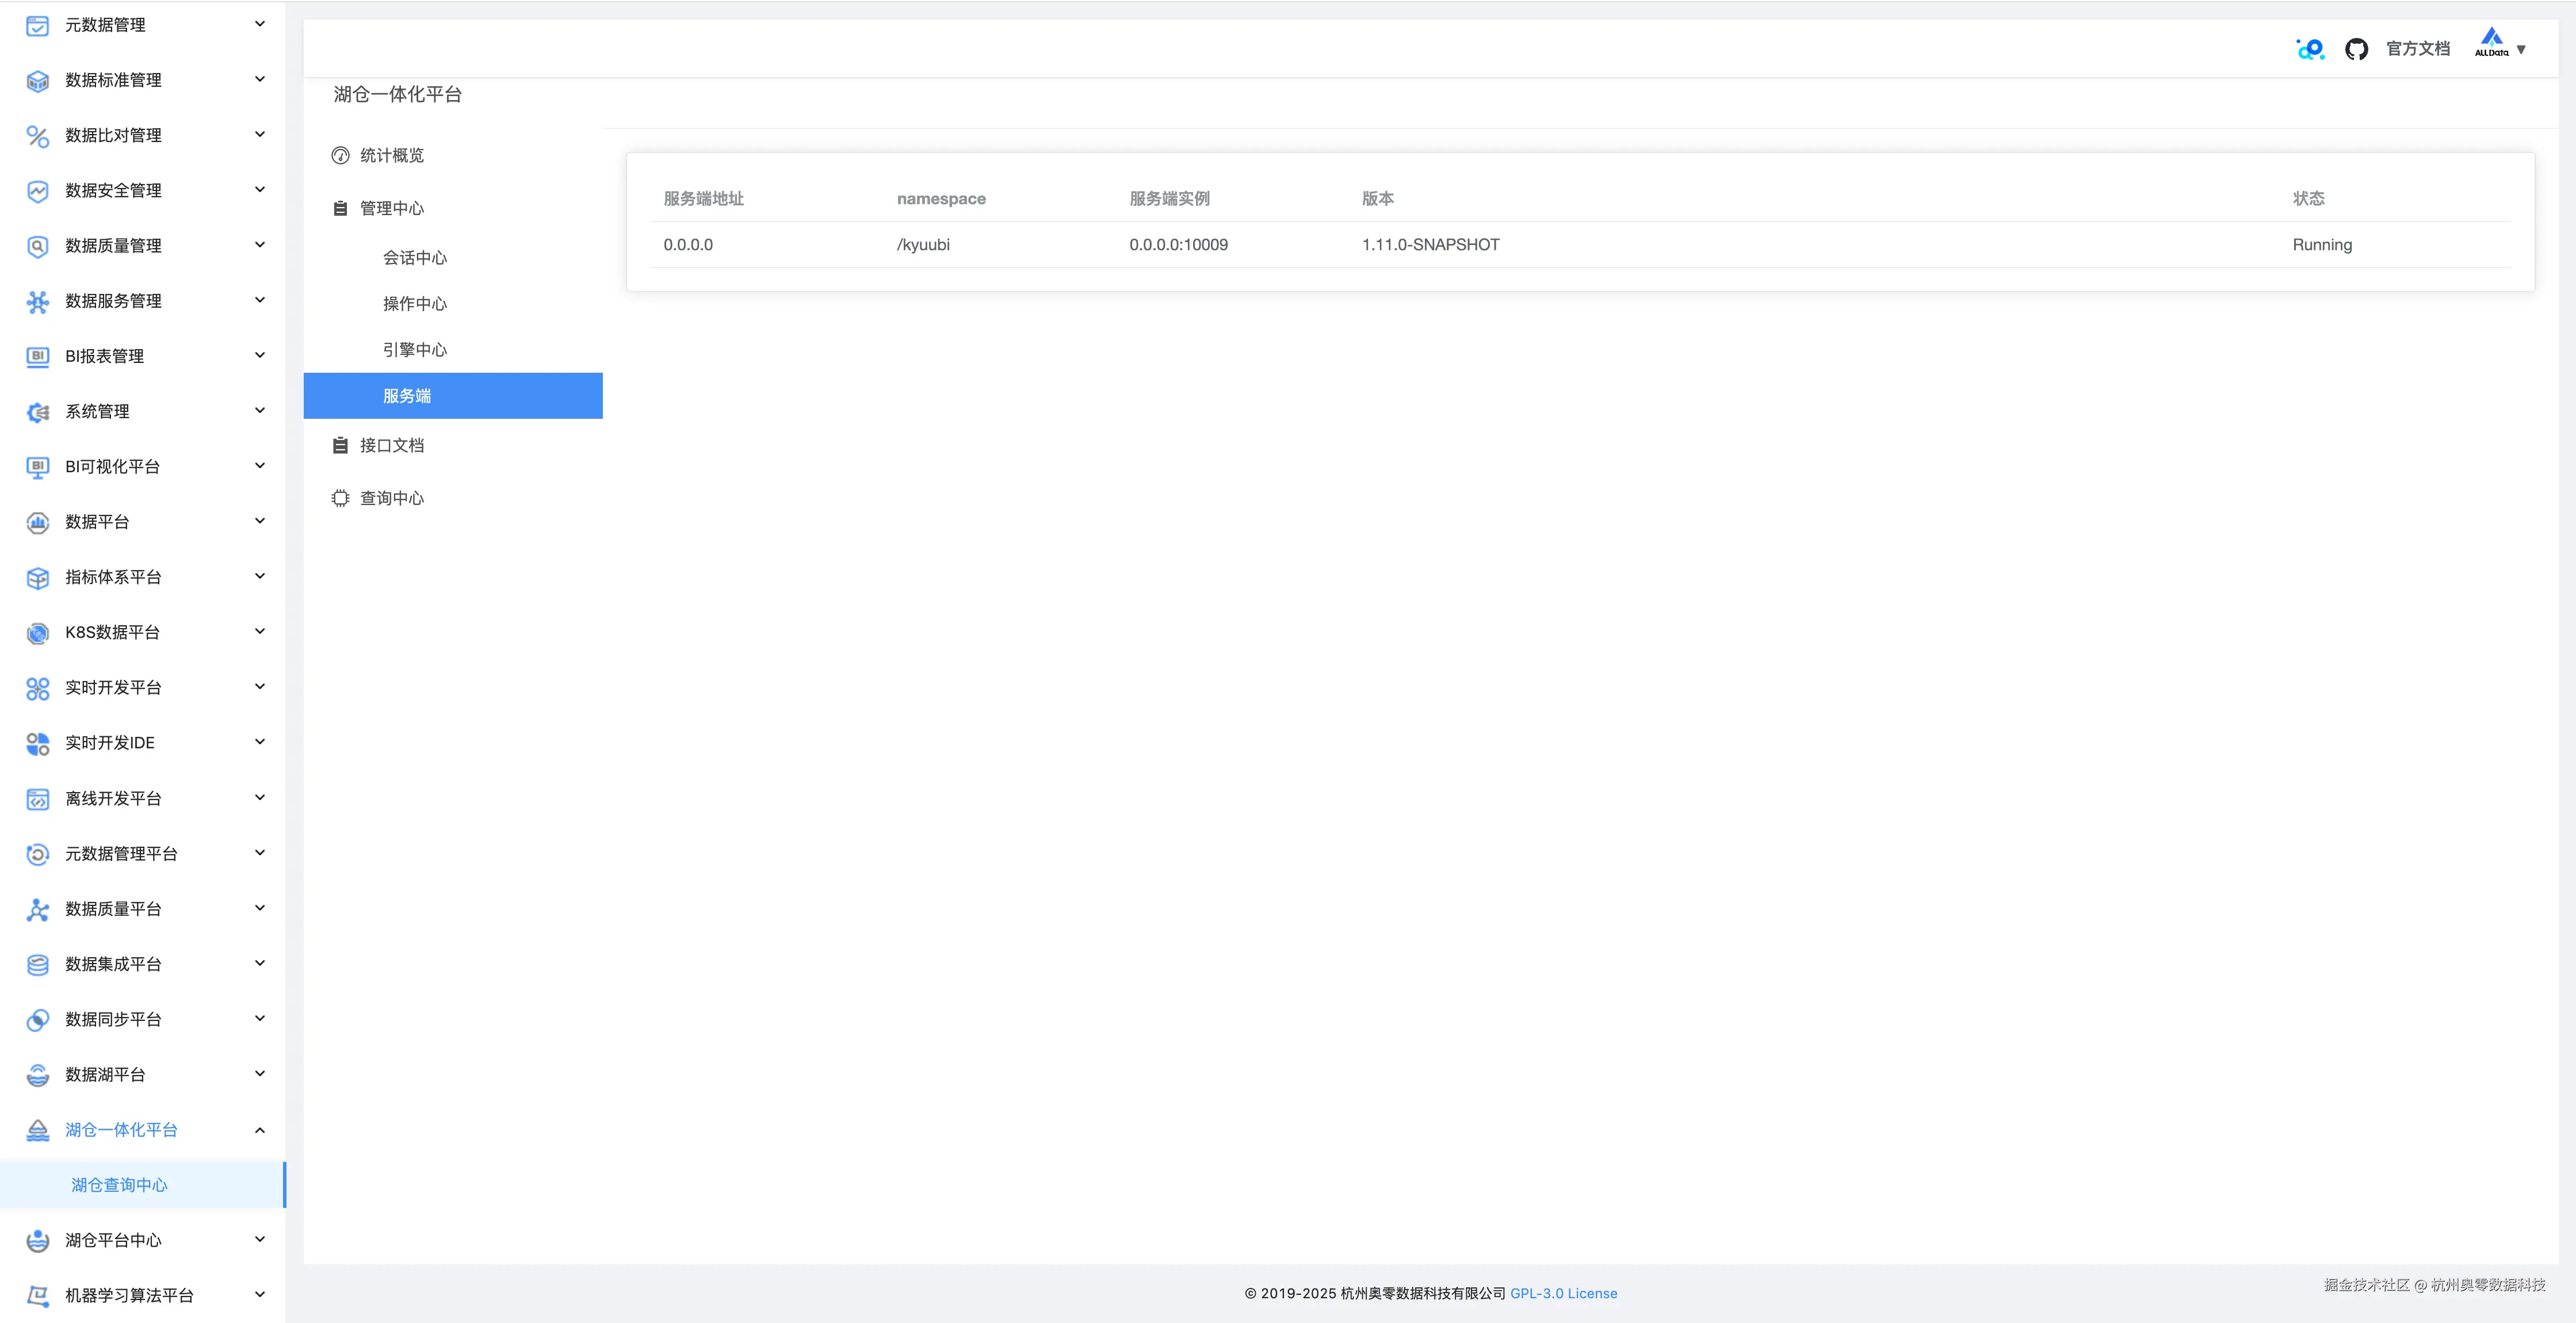Click the 数据服务管理 sidebar icon
This screenshot has width=2576, height=1323.
pyautogui.click(x=38, y=301)
